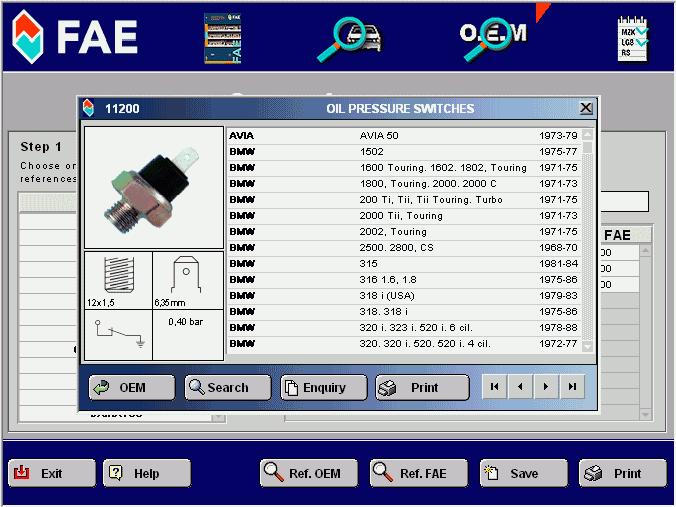Click the OEM button in dialog
Viewport: 676px width, 507px height.
pos(132,388)
